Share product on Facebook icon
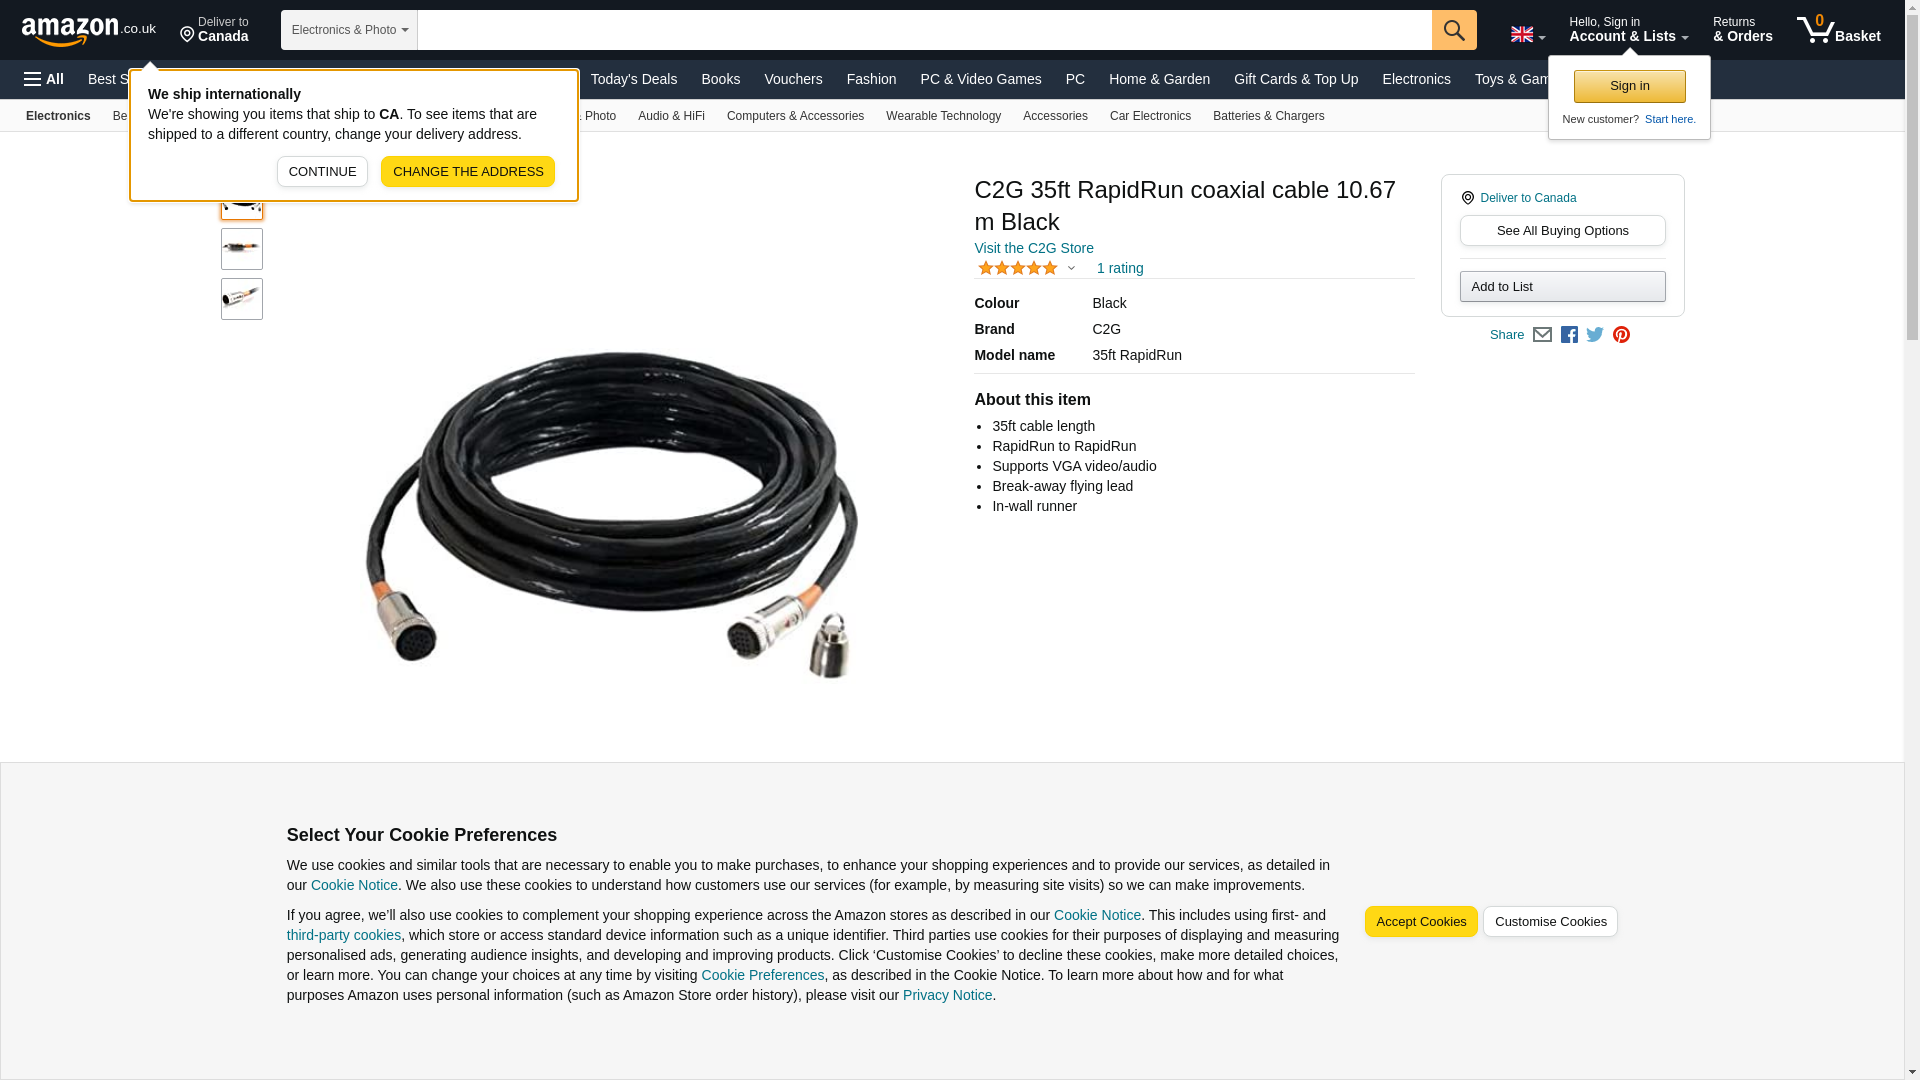1920x1080 pixels. [x=1569, y=335]
